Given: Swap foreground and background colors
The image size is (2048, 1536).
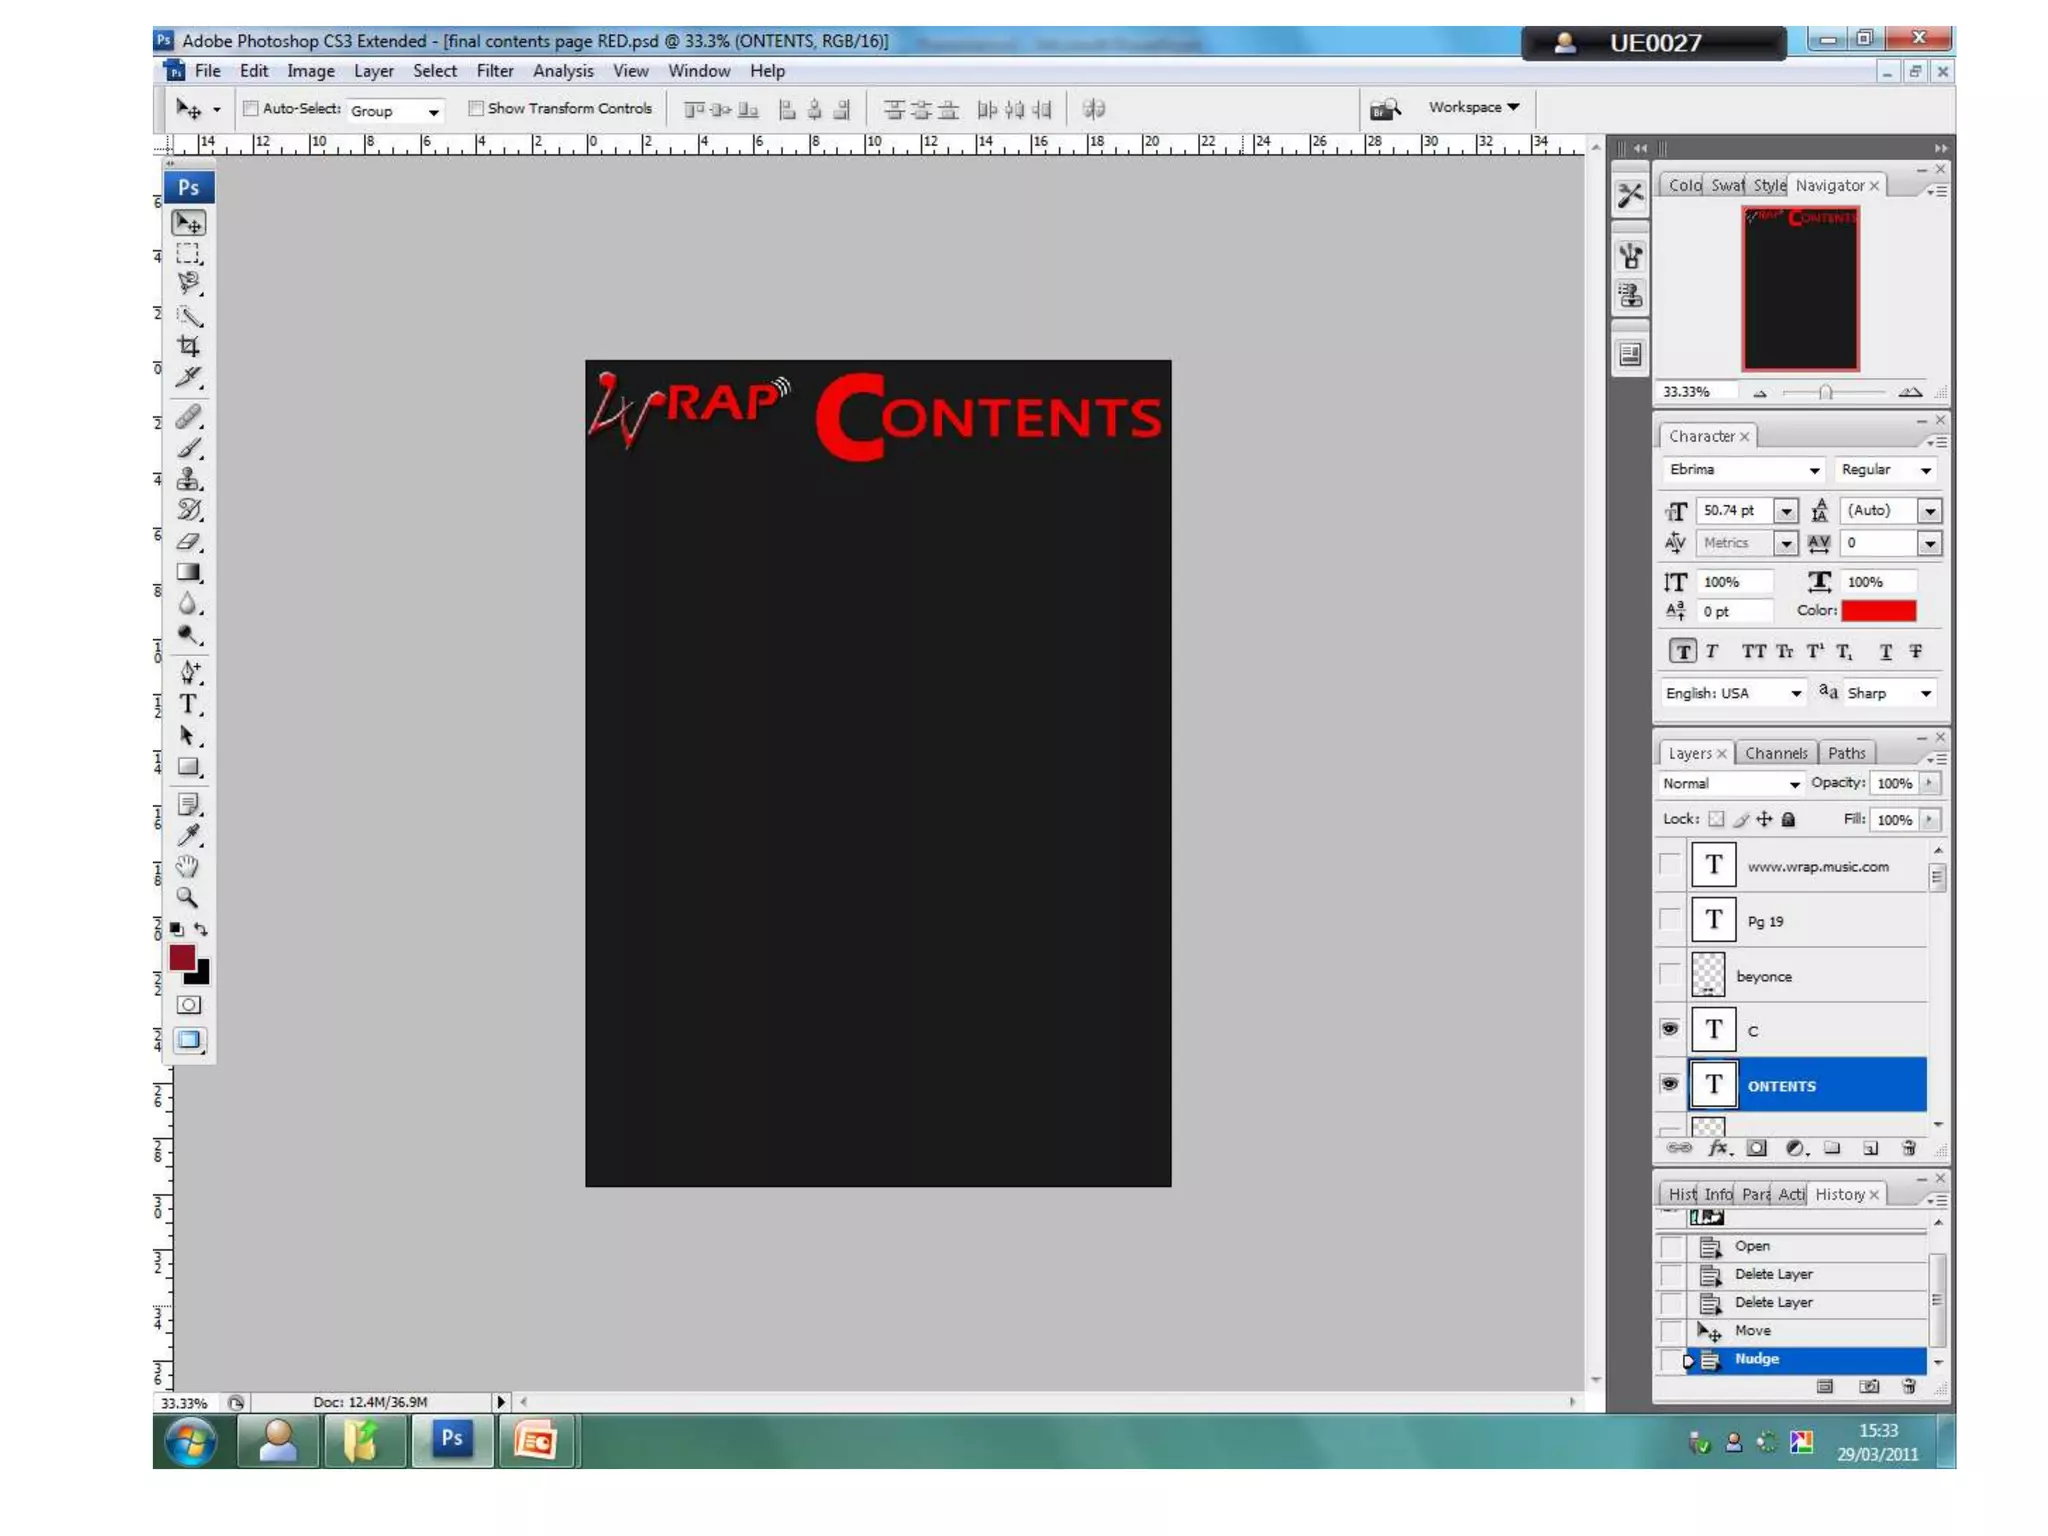Looking at the screenshot, I should [201, 929].
